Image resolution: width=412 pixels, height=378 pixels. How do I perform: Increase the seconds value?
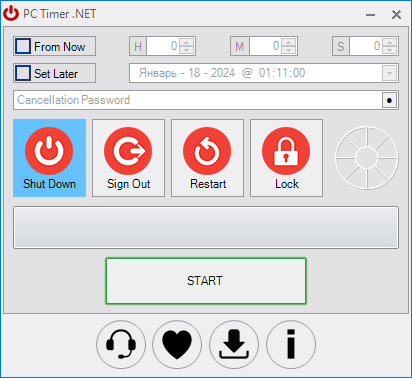[390, 42]
